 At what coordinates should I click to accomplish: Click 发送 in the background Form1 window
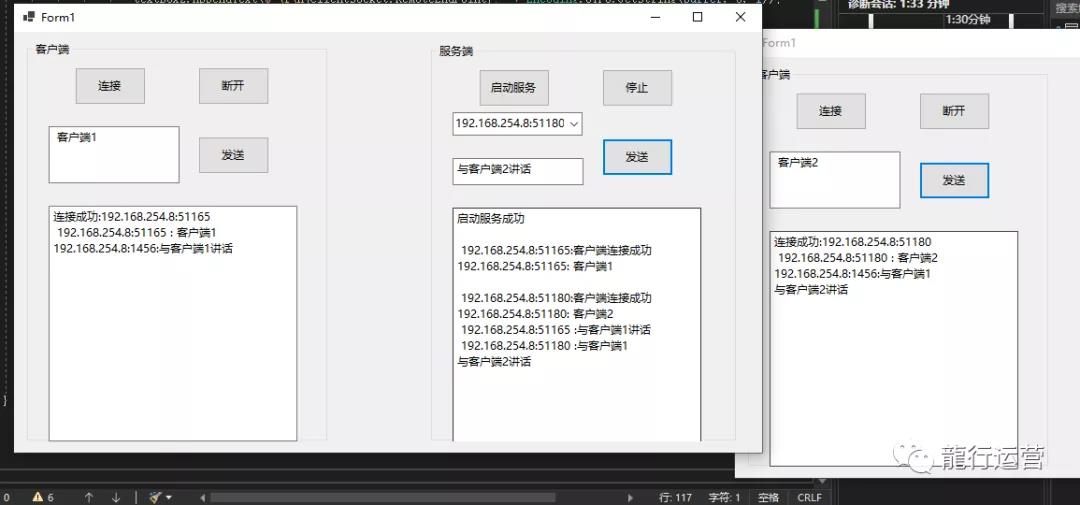pyautogui.click(x=955, y=181)
